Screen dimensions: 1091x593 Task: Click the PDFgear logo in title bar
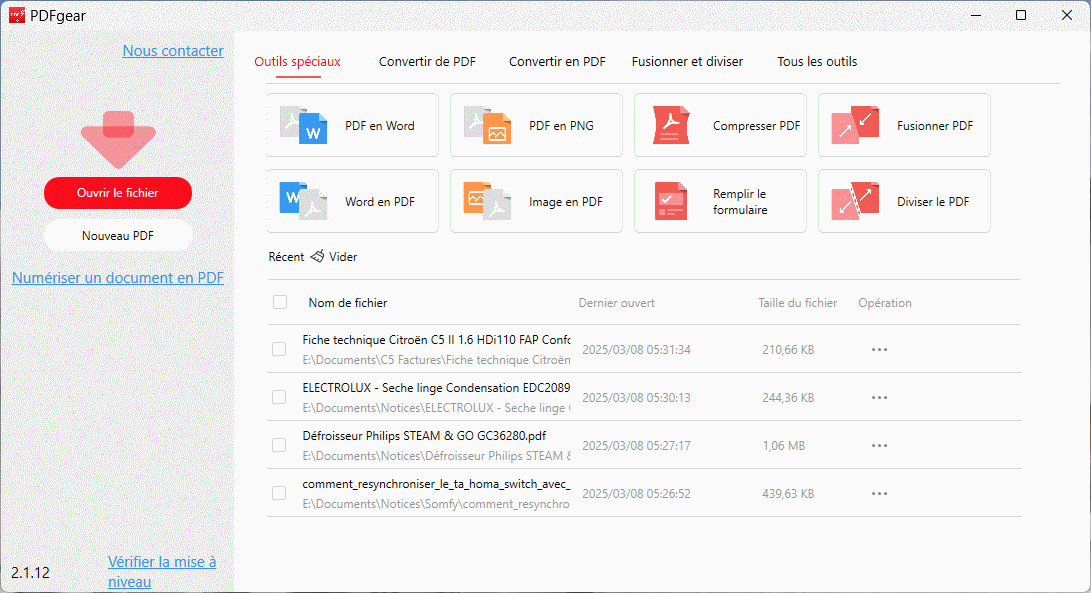pyautogui.click(x=17, y=15)
